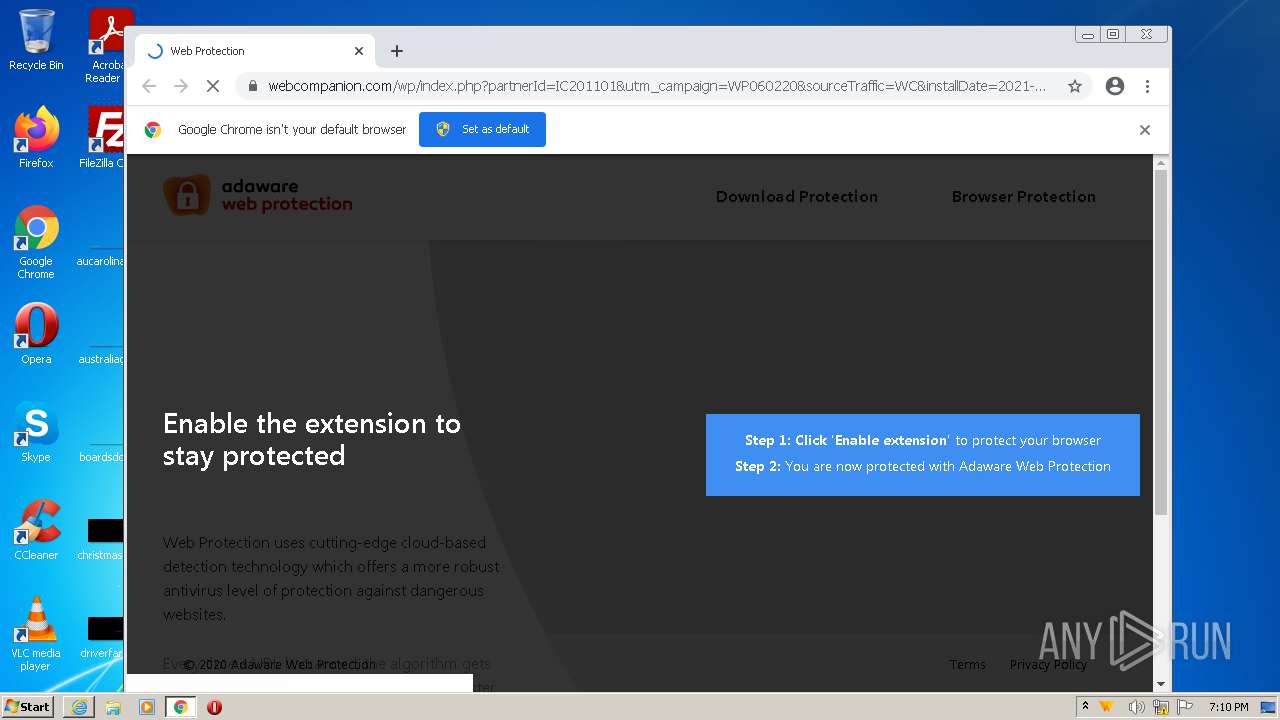
Task: Open the Chrome profile avatar menu
Action: (x=1115, y=86)
